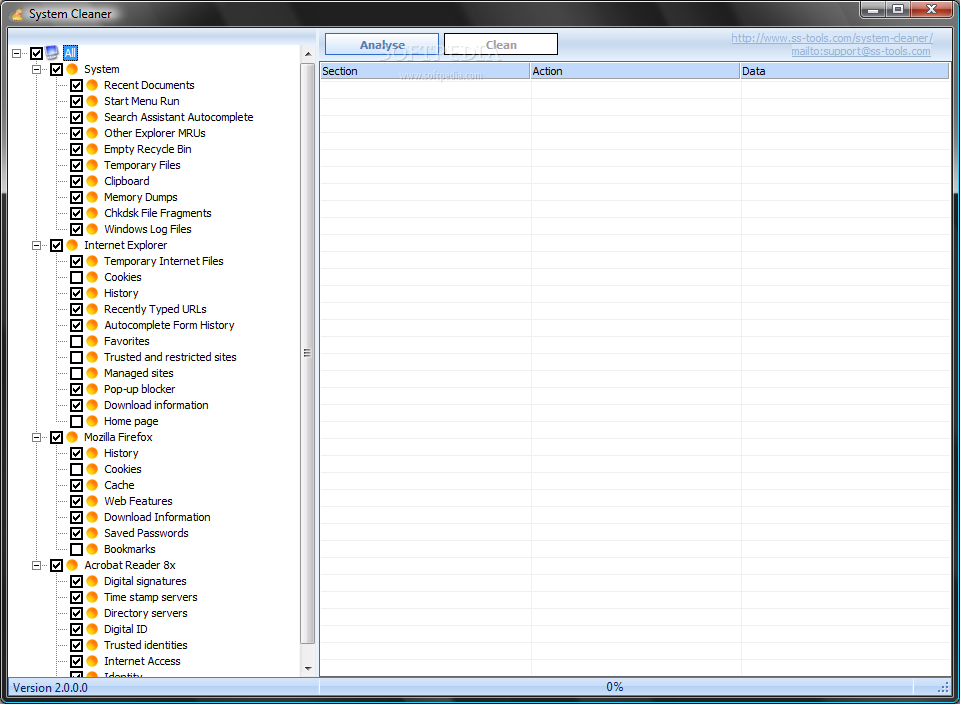Image resolution: width=960 pixels, height=704 pixels.
Task: Select the Internet Access item
Action: point(142,661)
